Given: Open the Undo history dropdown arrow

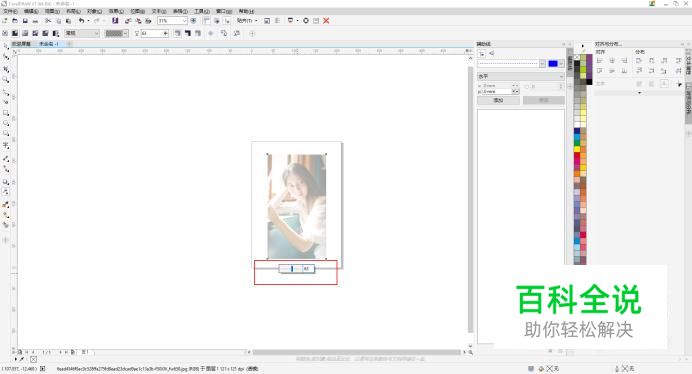Looking at the screenshot, I should [x=88, y=21].
